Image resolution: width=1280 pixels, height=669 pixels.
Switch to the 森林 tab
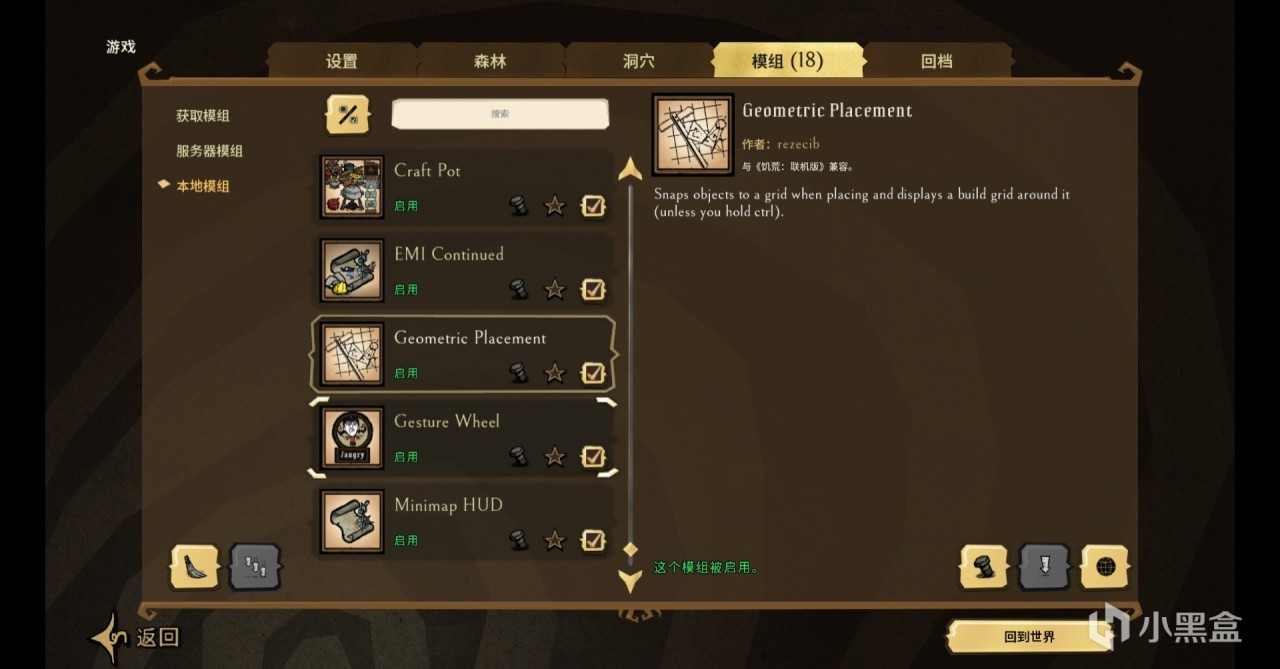point(490,61)
